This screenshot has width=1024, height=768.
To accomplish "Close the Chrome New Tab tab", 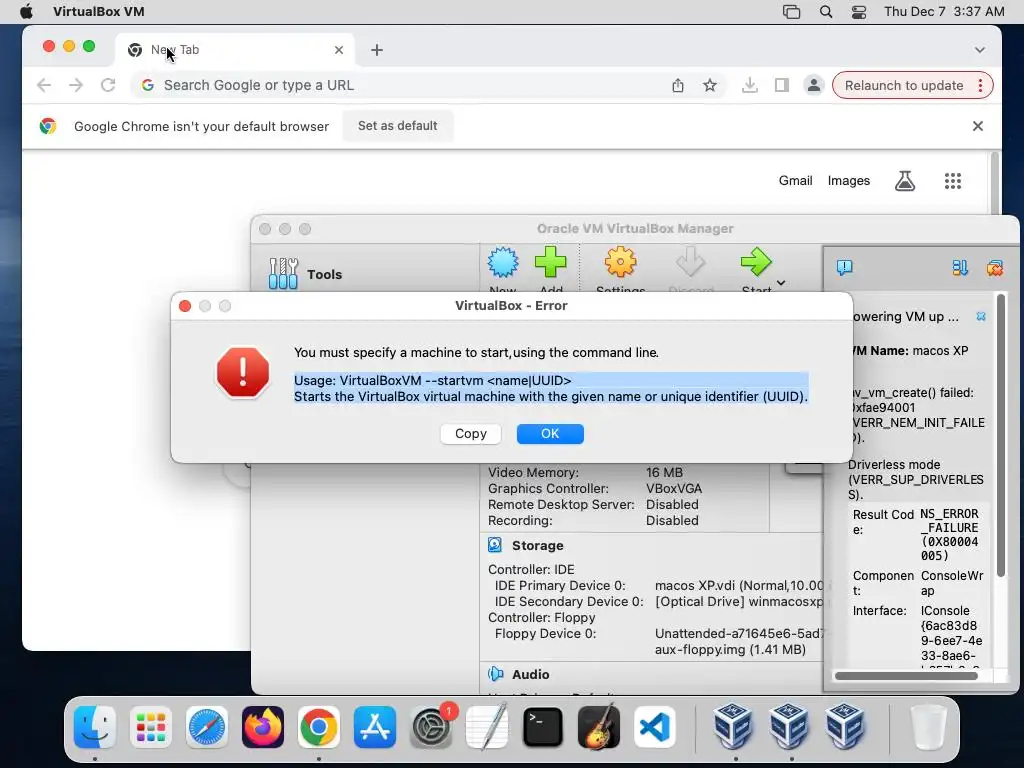I will (338, 50).
